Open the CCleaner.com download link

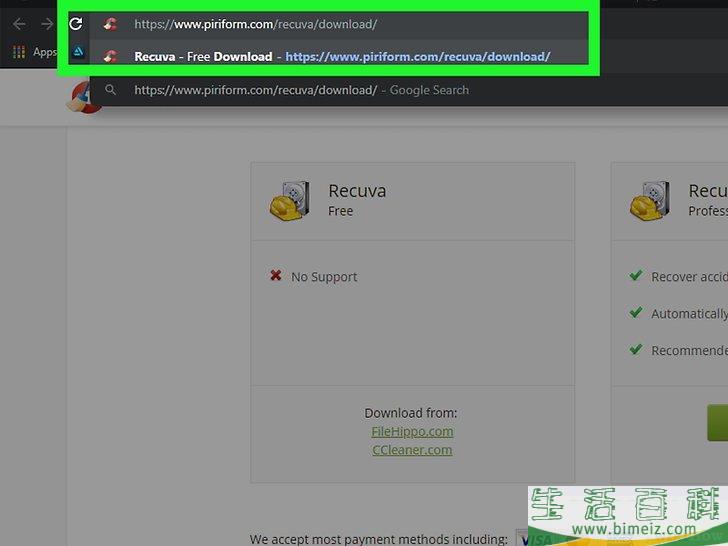point(412,450)
